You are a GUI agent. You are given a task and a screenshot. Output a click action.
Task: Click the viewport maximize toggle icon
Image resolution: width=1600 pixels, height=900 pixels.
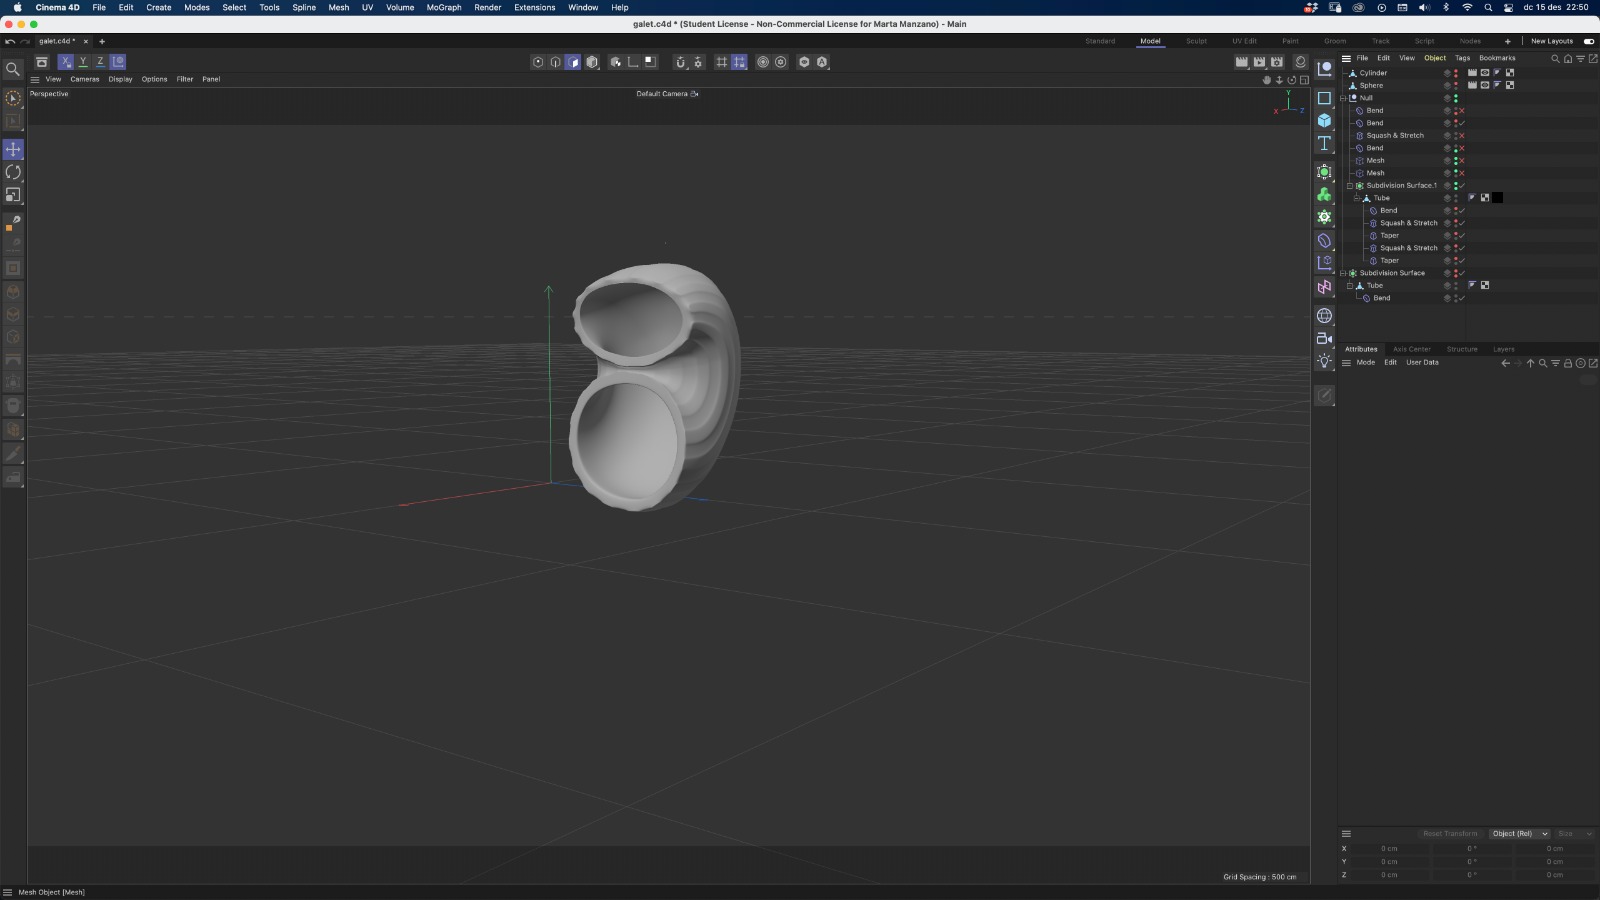pos(1304,80)
